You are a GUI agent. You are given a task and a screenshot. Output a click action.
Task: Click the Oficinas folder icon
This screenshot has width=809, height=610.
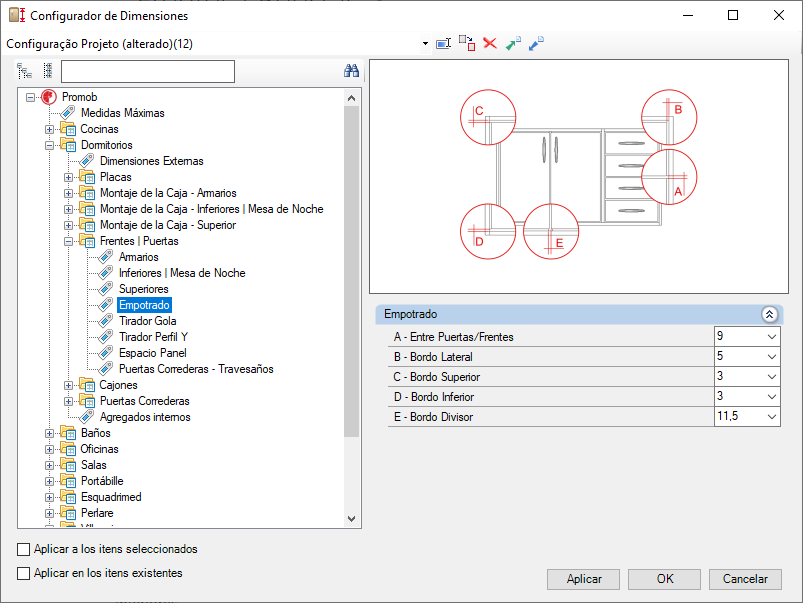[x=68, y=449]
